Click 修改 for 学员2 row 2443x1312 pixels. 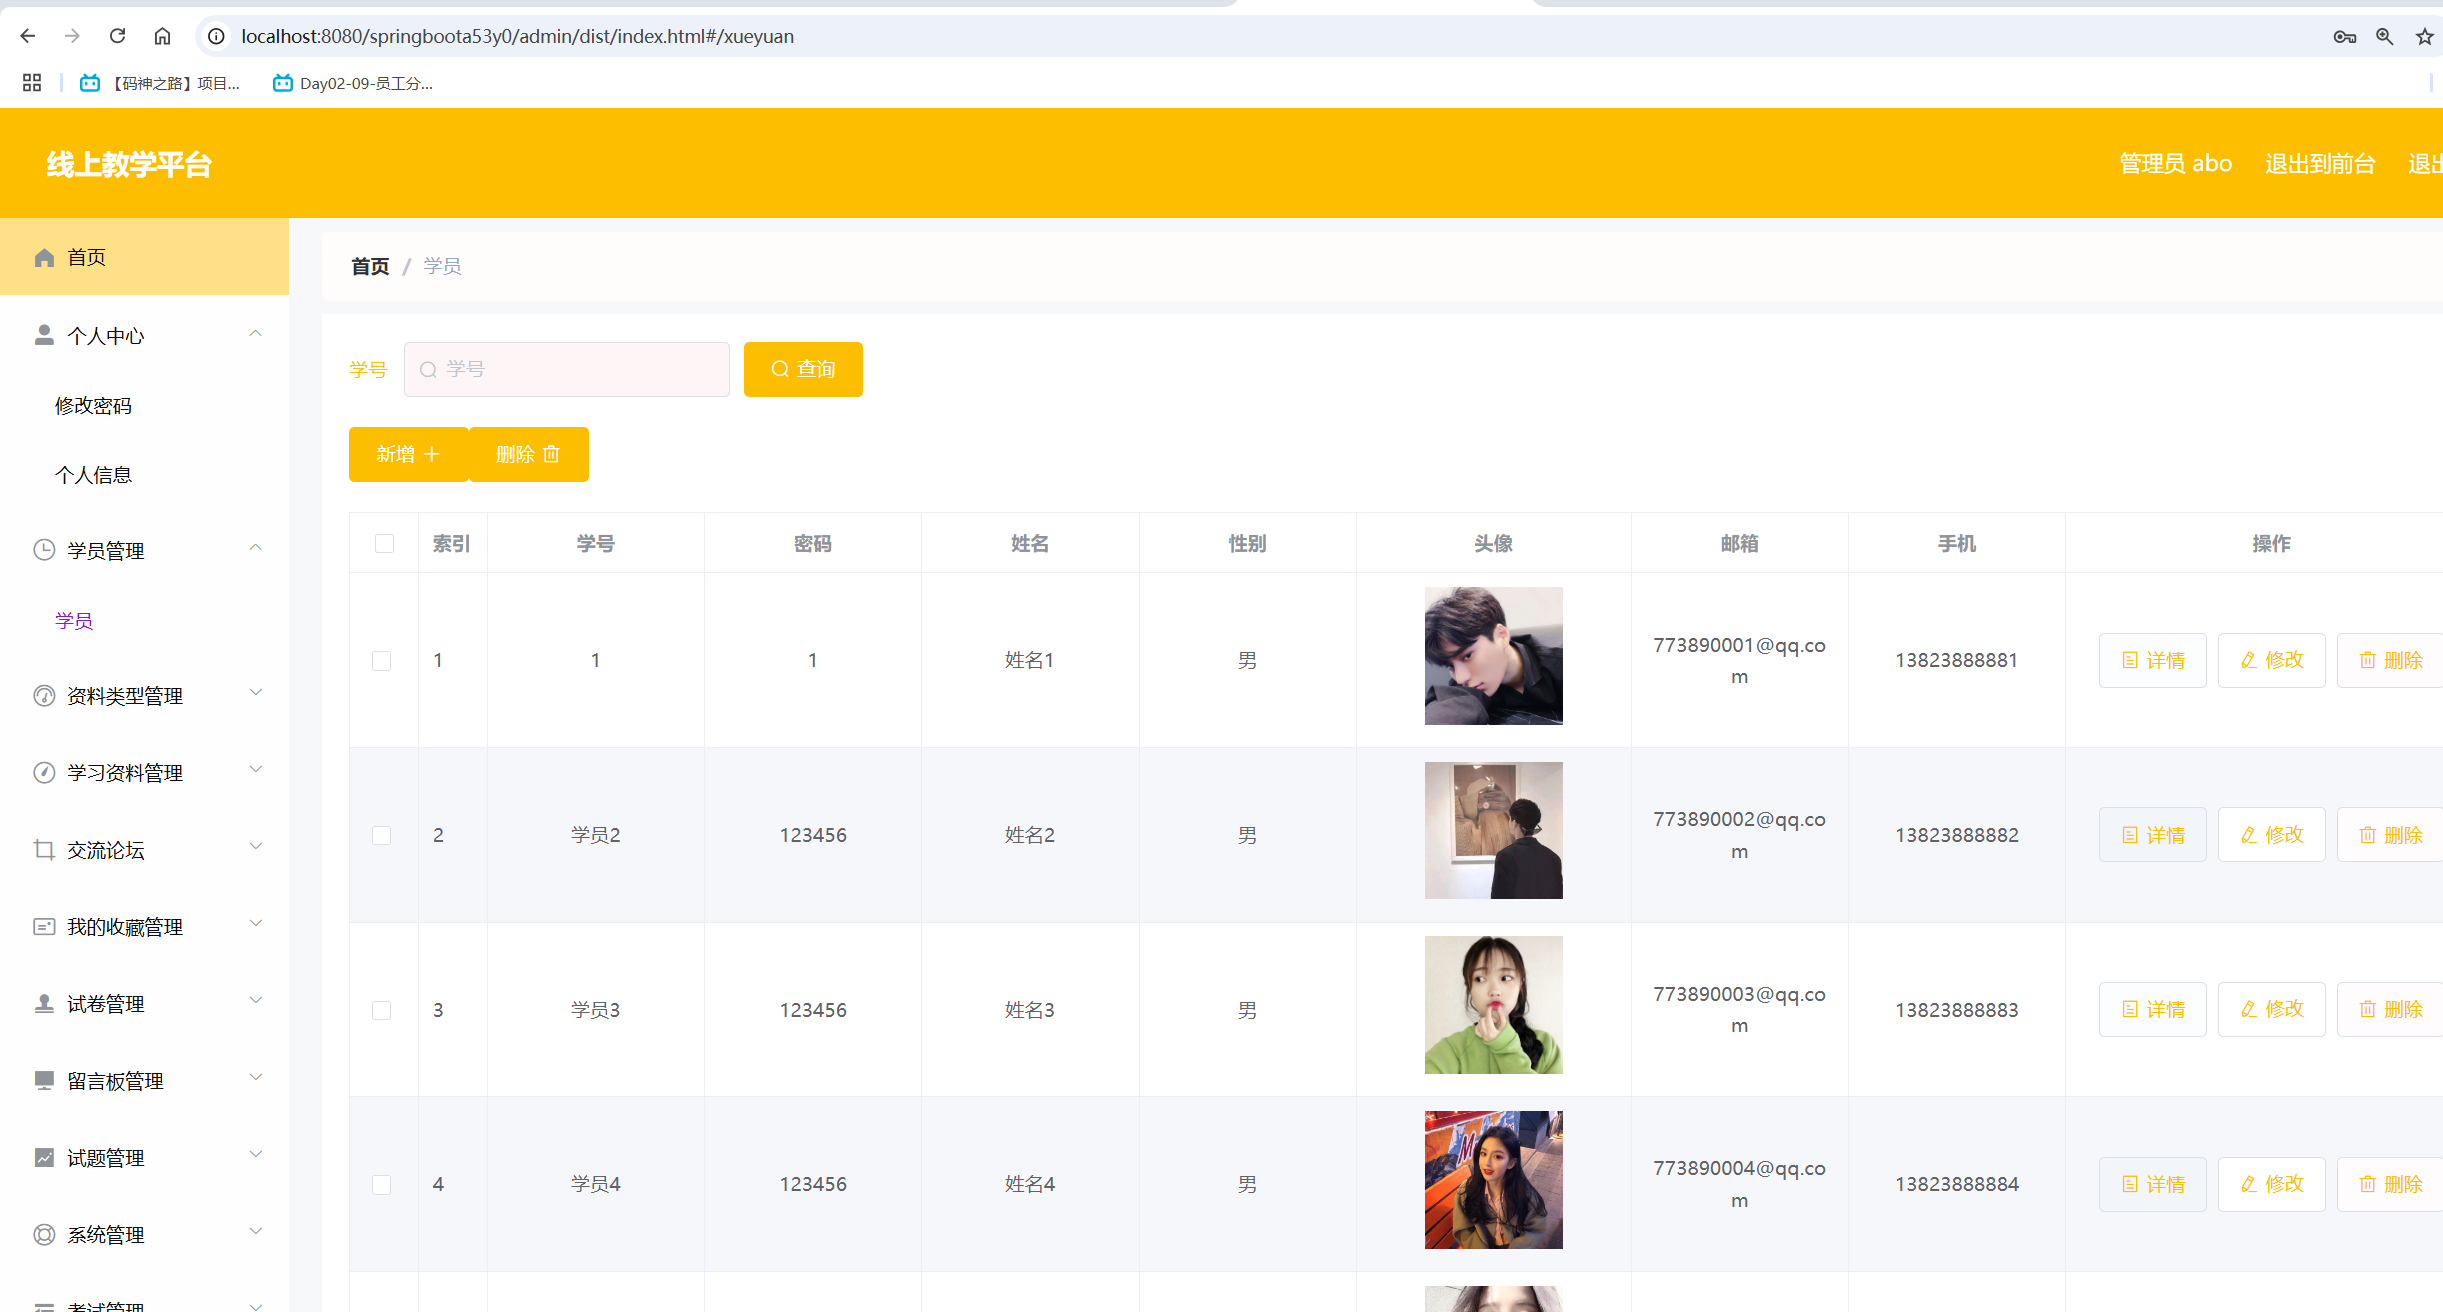click(x=2272, y=834)
